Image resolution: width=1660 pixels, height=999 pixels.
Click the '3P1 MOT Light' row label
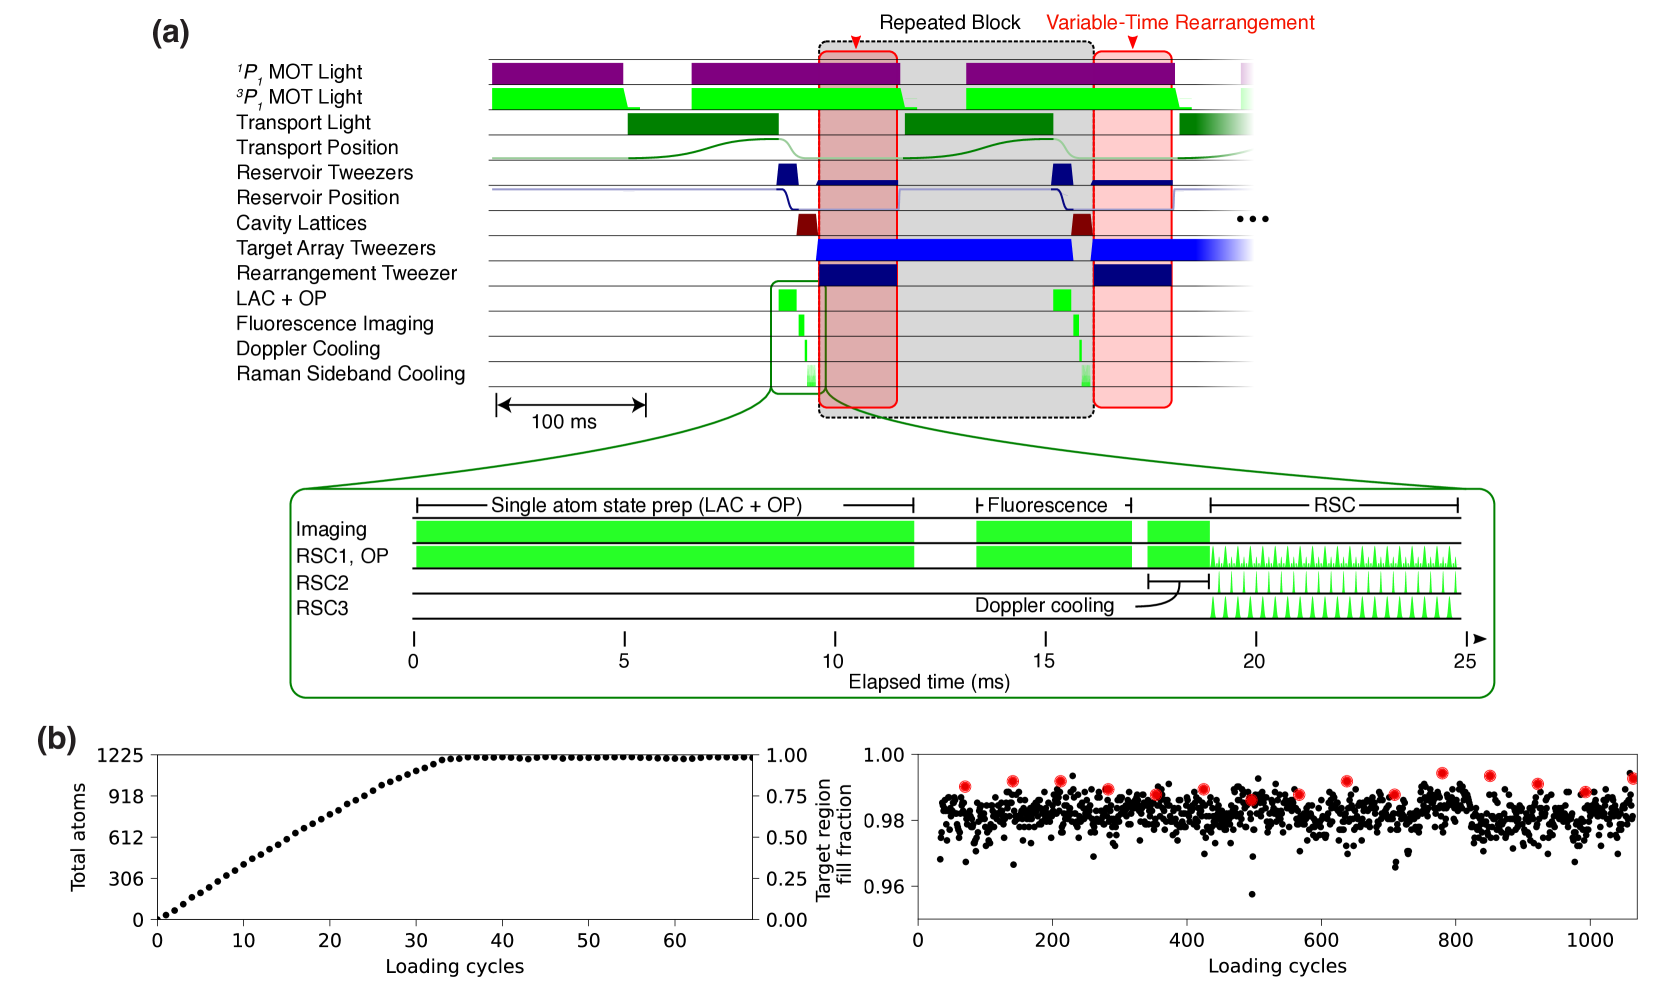(x=299, y=98)
